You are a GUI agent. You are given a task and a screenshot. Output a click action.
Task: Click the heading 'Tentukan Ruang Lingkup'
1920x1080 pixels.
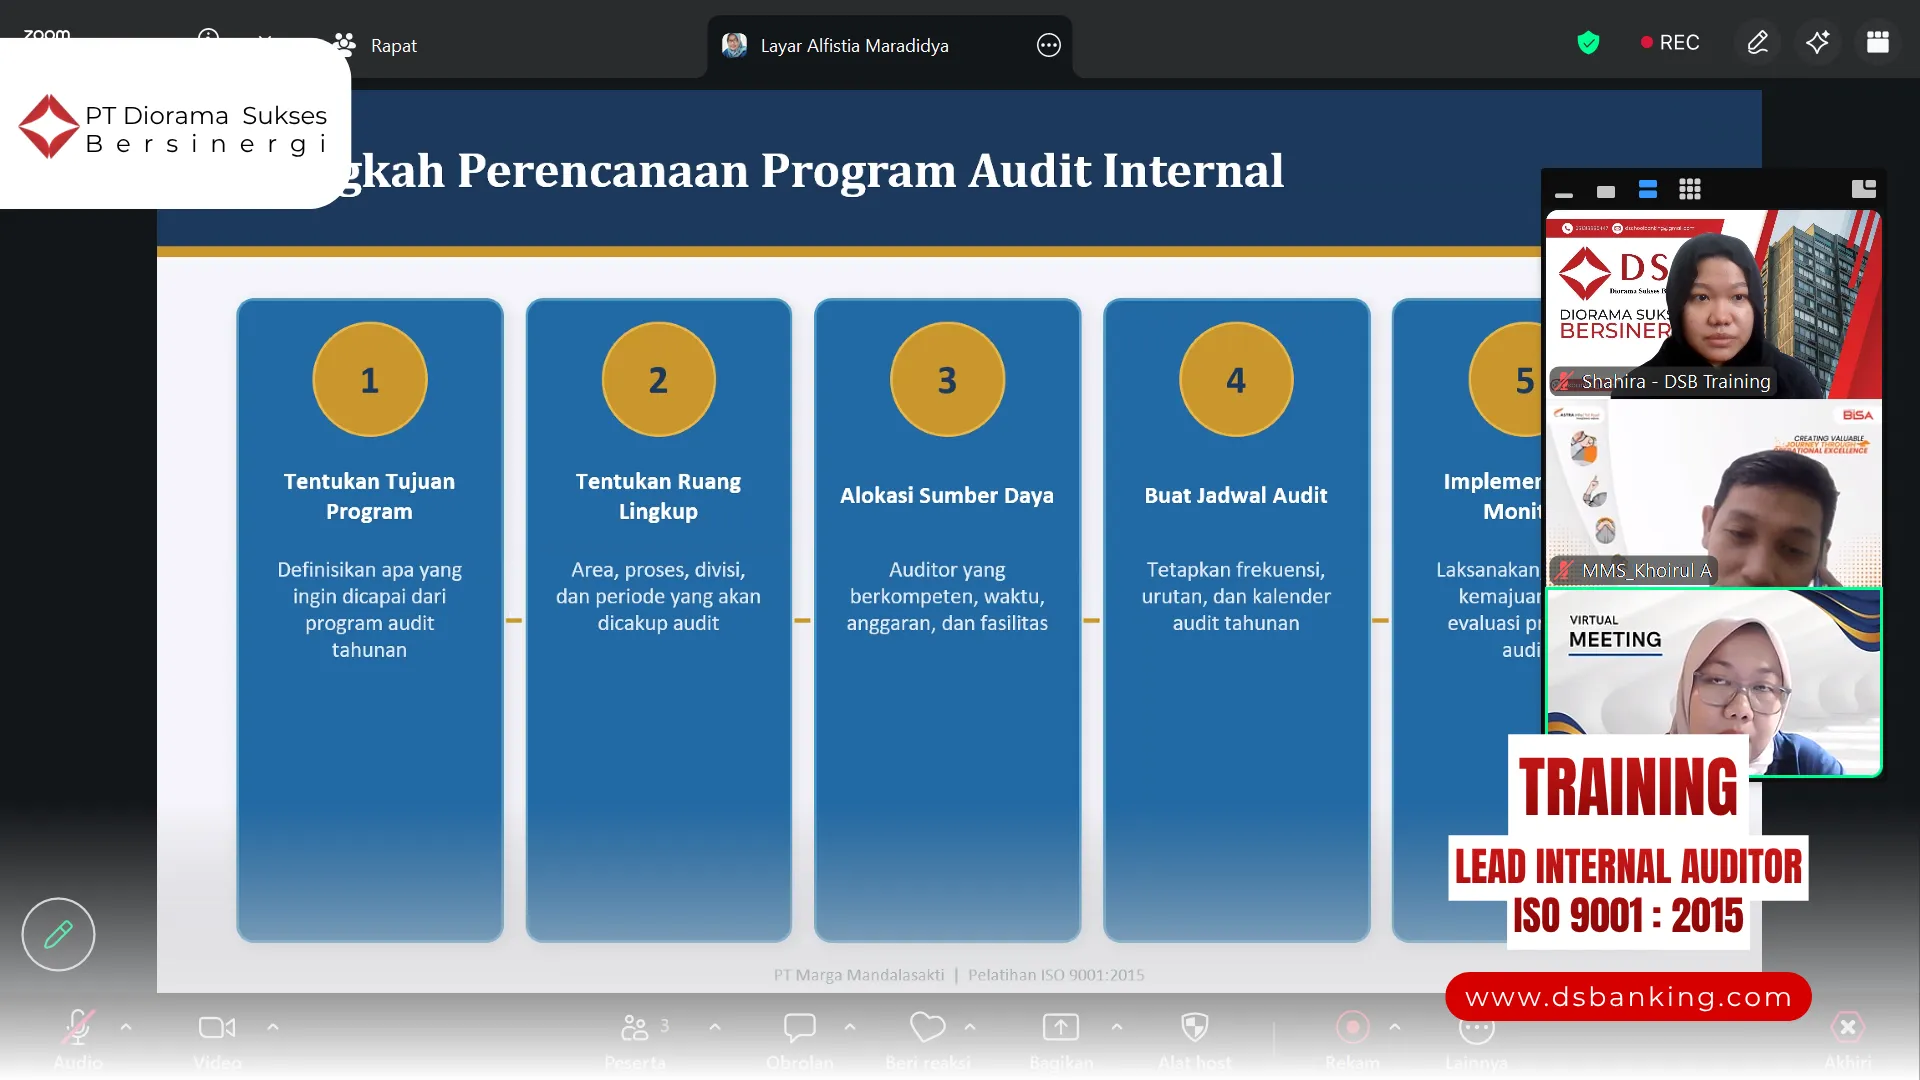pos(658,496)
